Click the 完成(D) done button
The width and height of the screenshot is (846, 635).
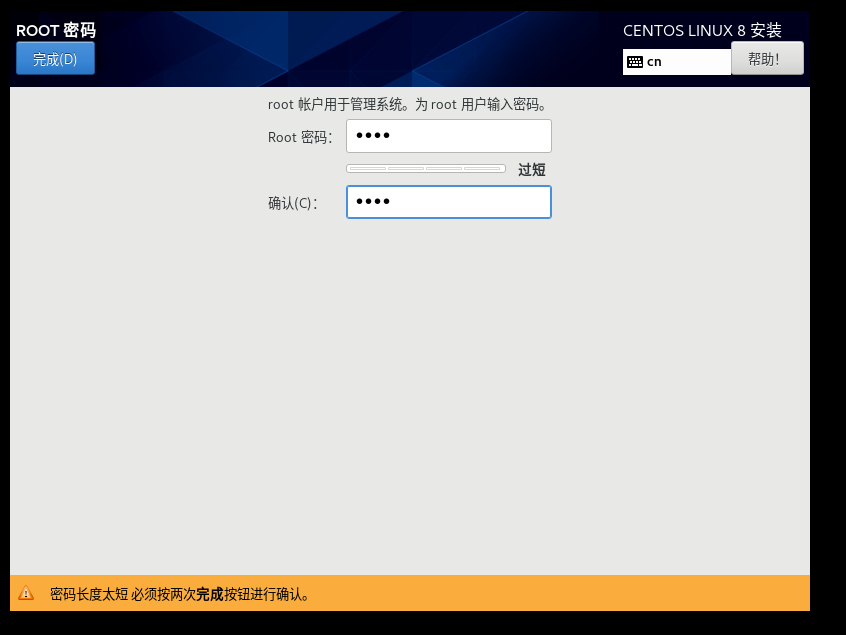coord(55,59)
